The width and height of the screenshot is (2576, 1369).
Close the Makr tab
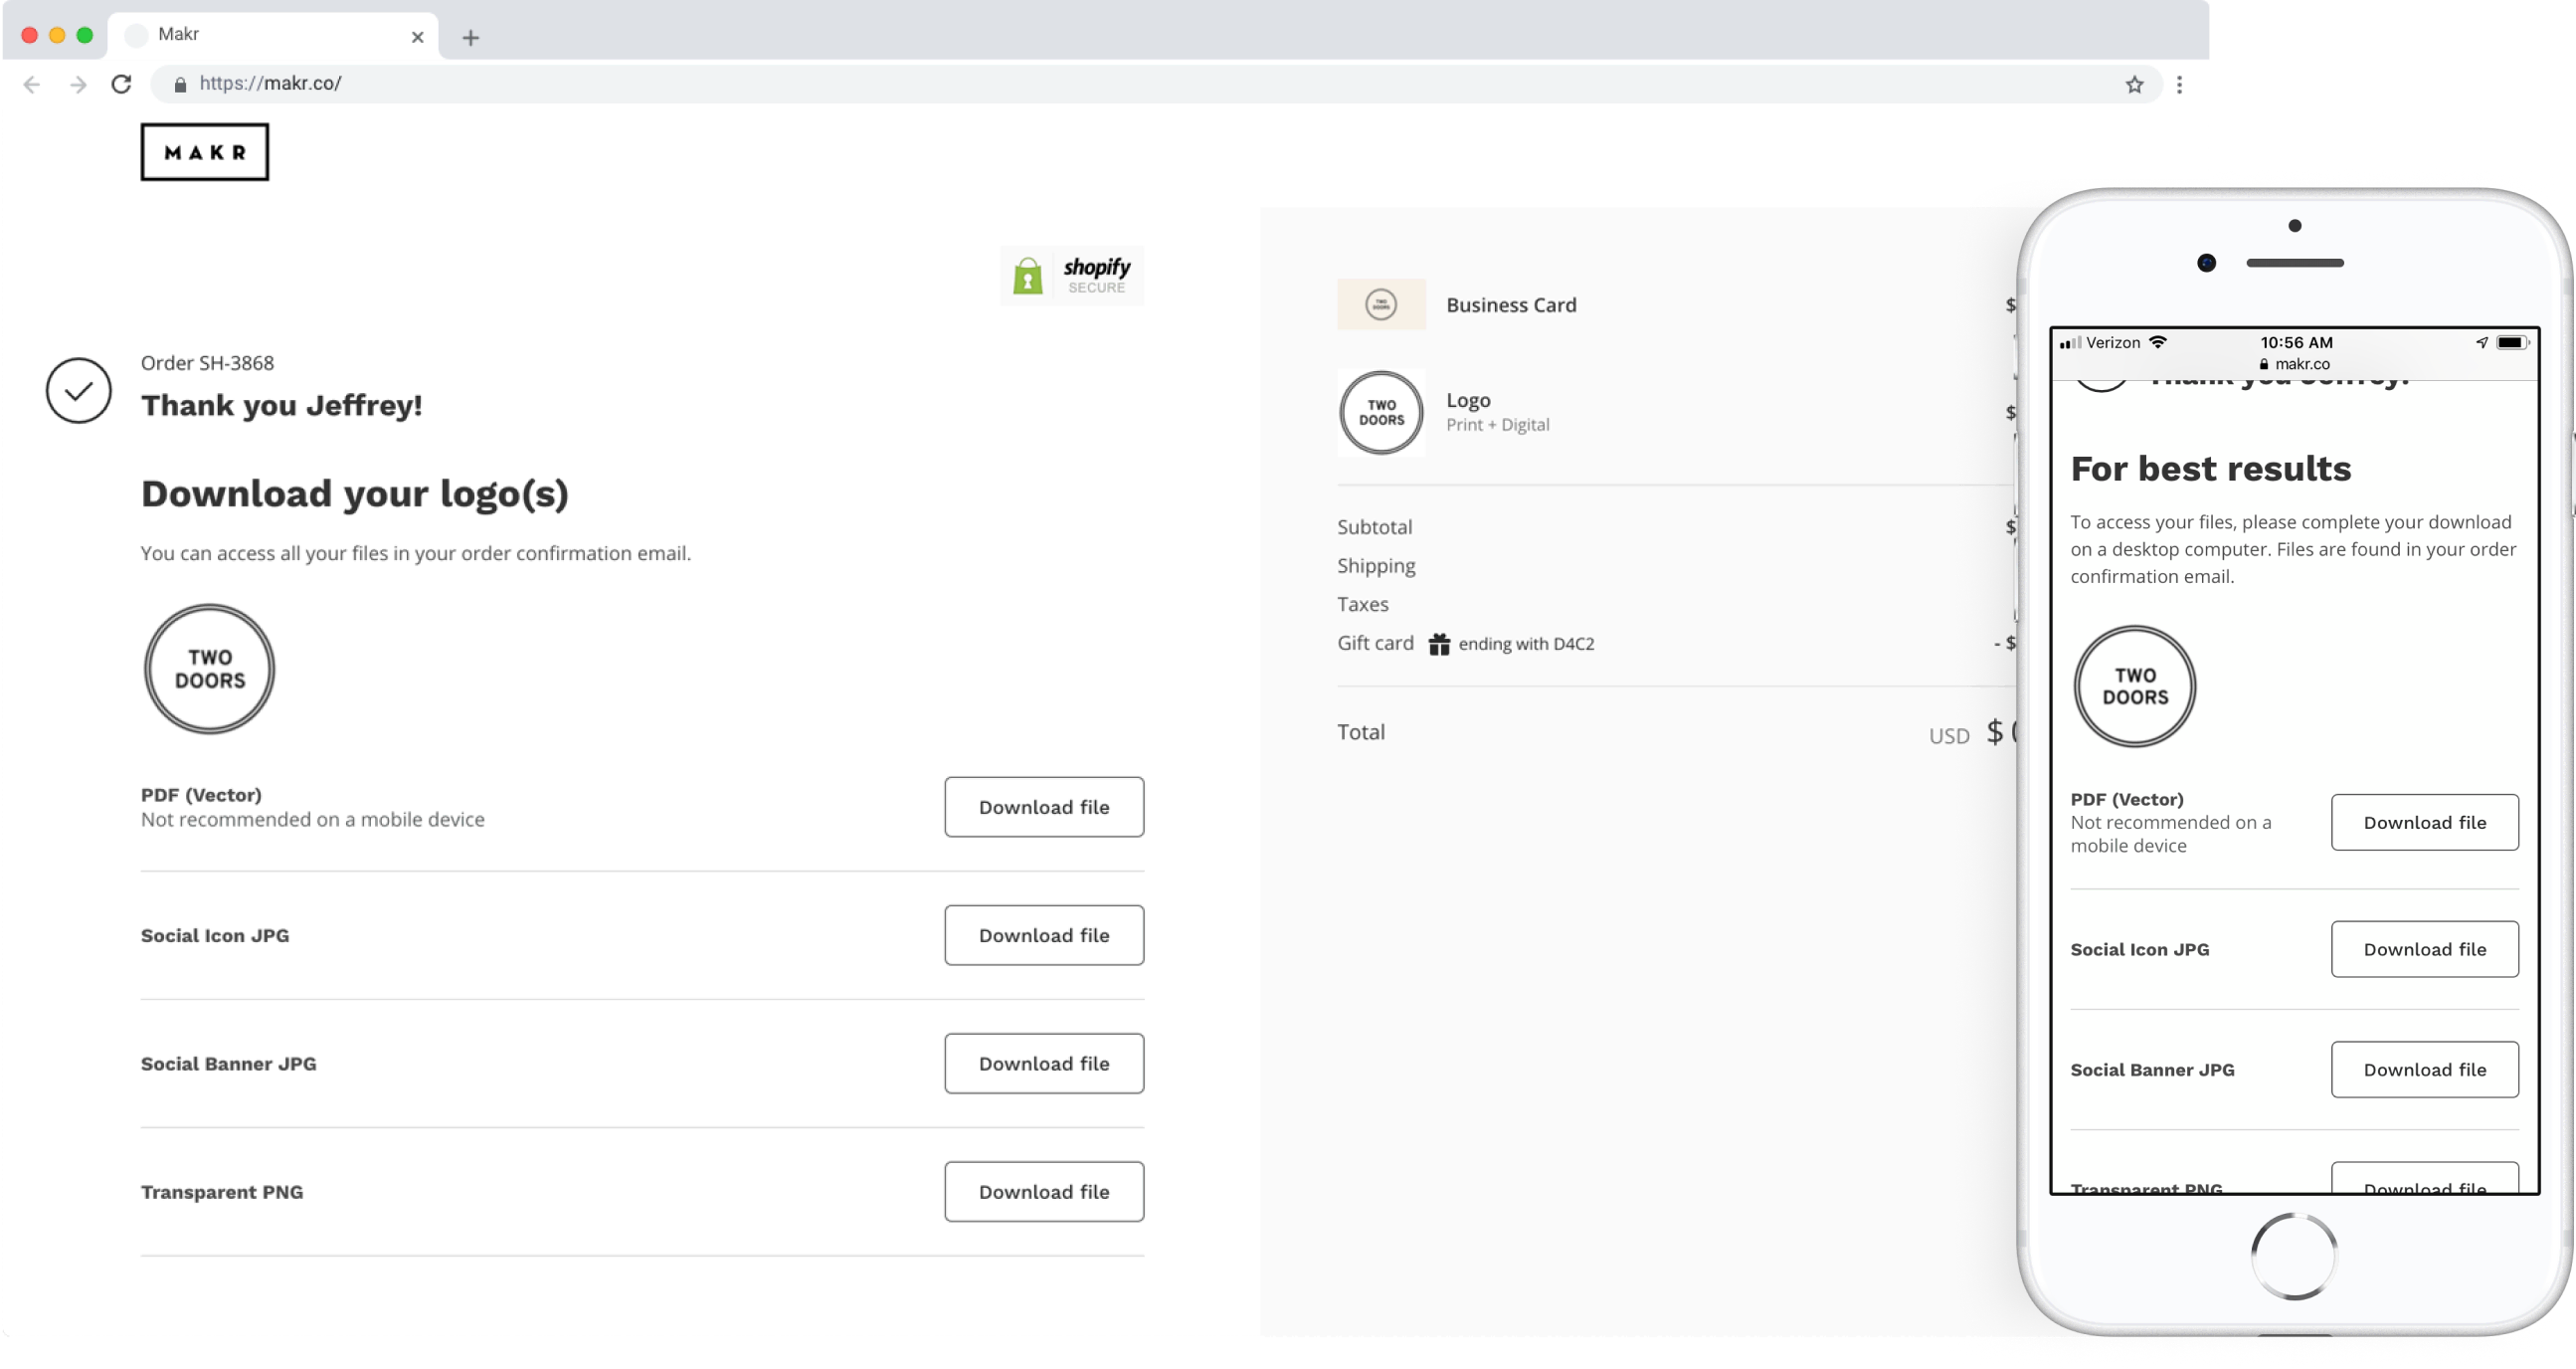coord(418,37)
